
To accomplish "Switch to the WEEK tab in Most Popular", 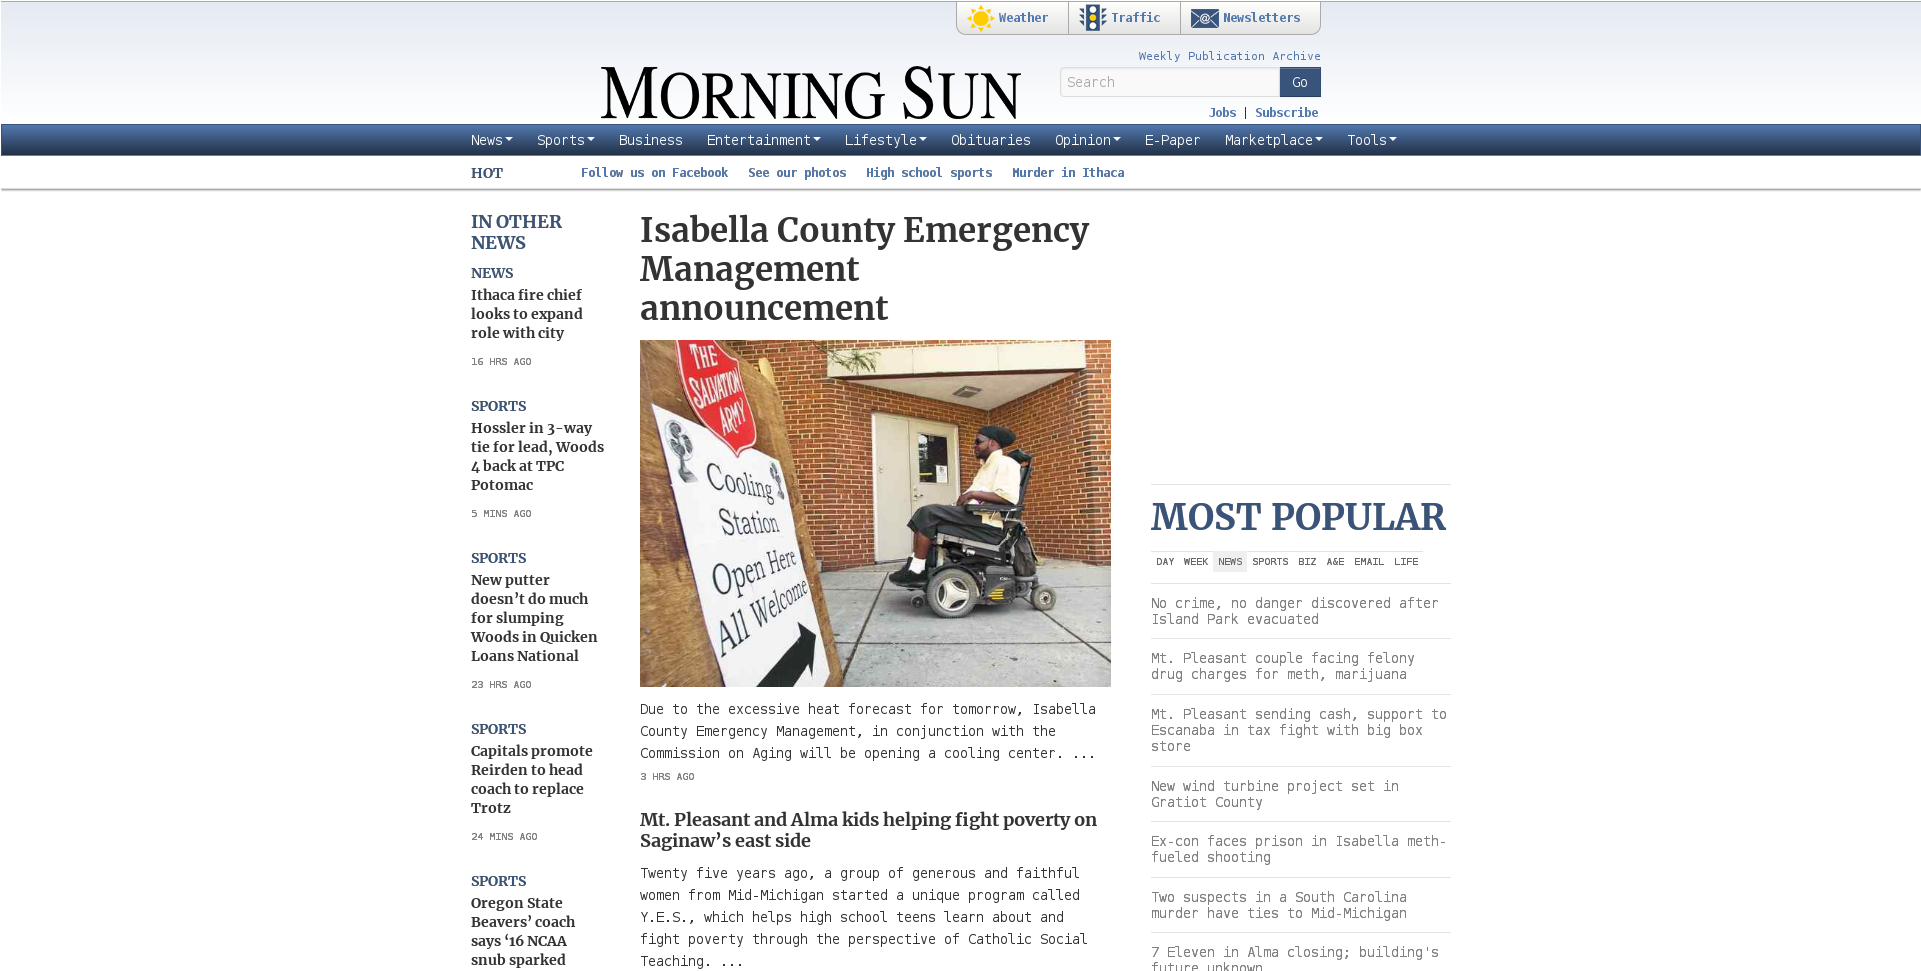I will pos(1196,562).
